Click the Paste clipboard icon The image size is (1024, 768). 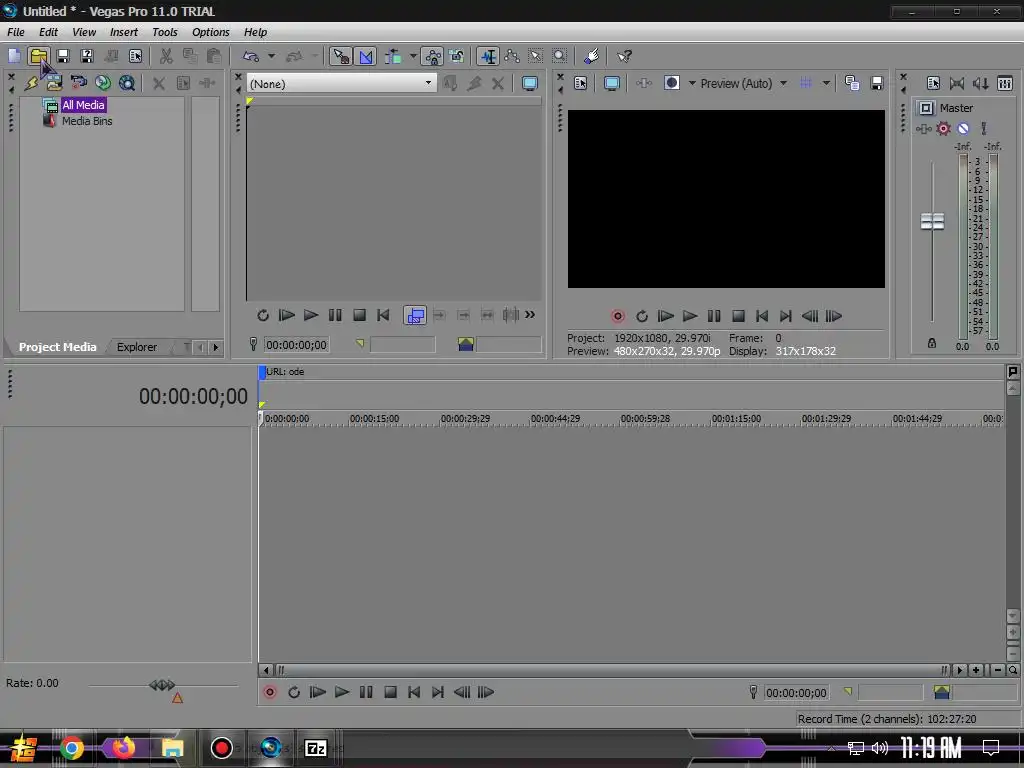click(214, 56)
